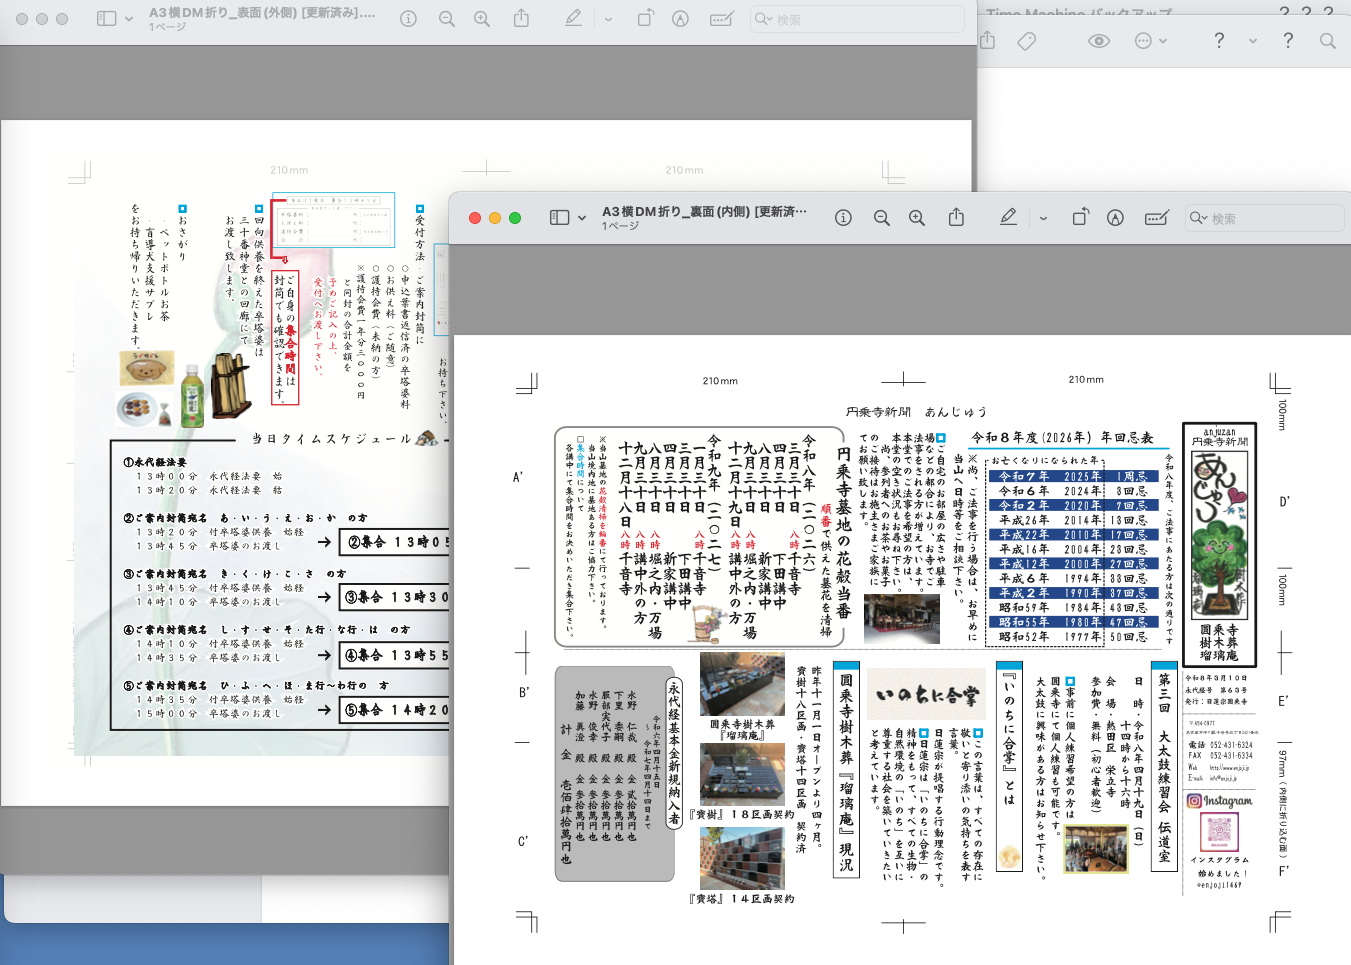Click Zoom In in the 裏面 (内側) window

(916, 218)
